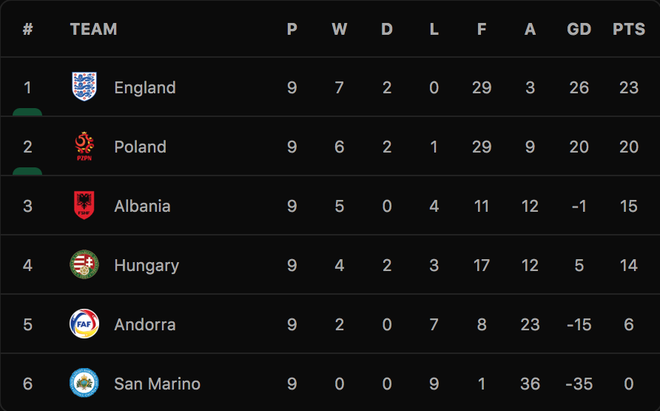Click the Hungary team badge

coord(84,265)
